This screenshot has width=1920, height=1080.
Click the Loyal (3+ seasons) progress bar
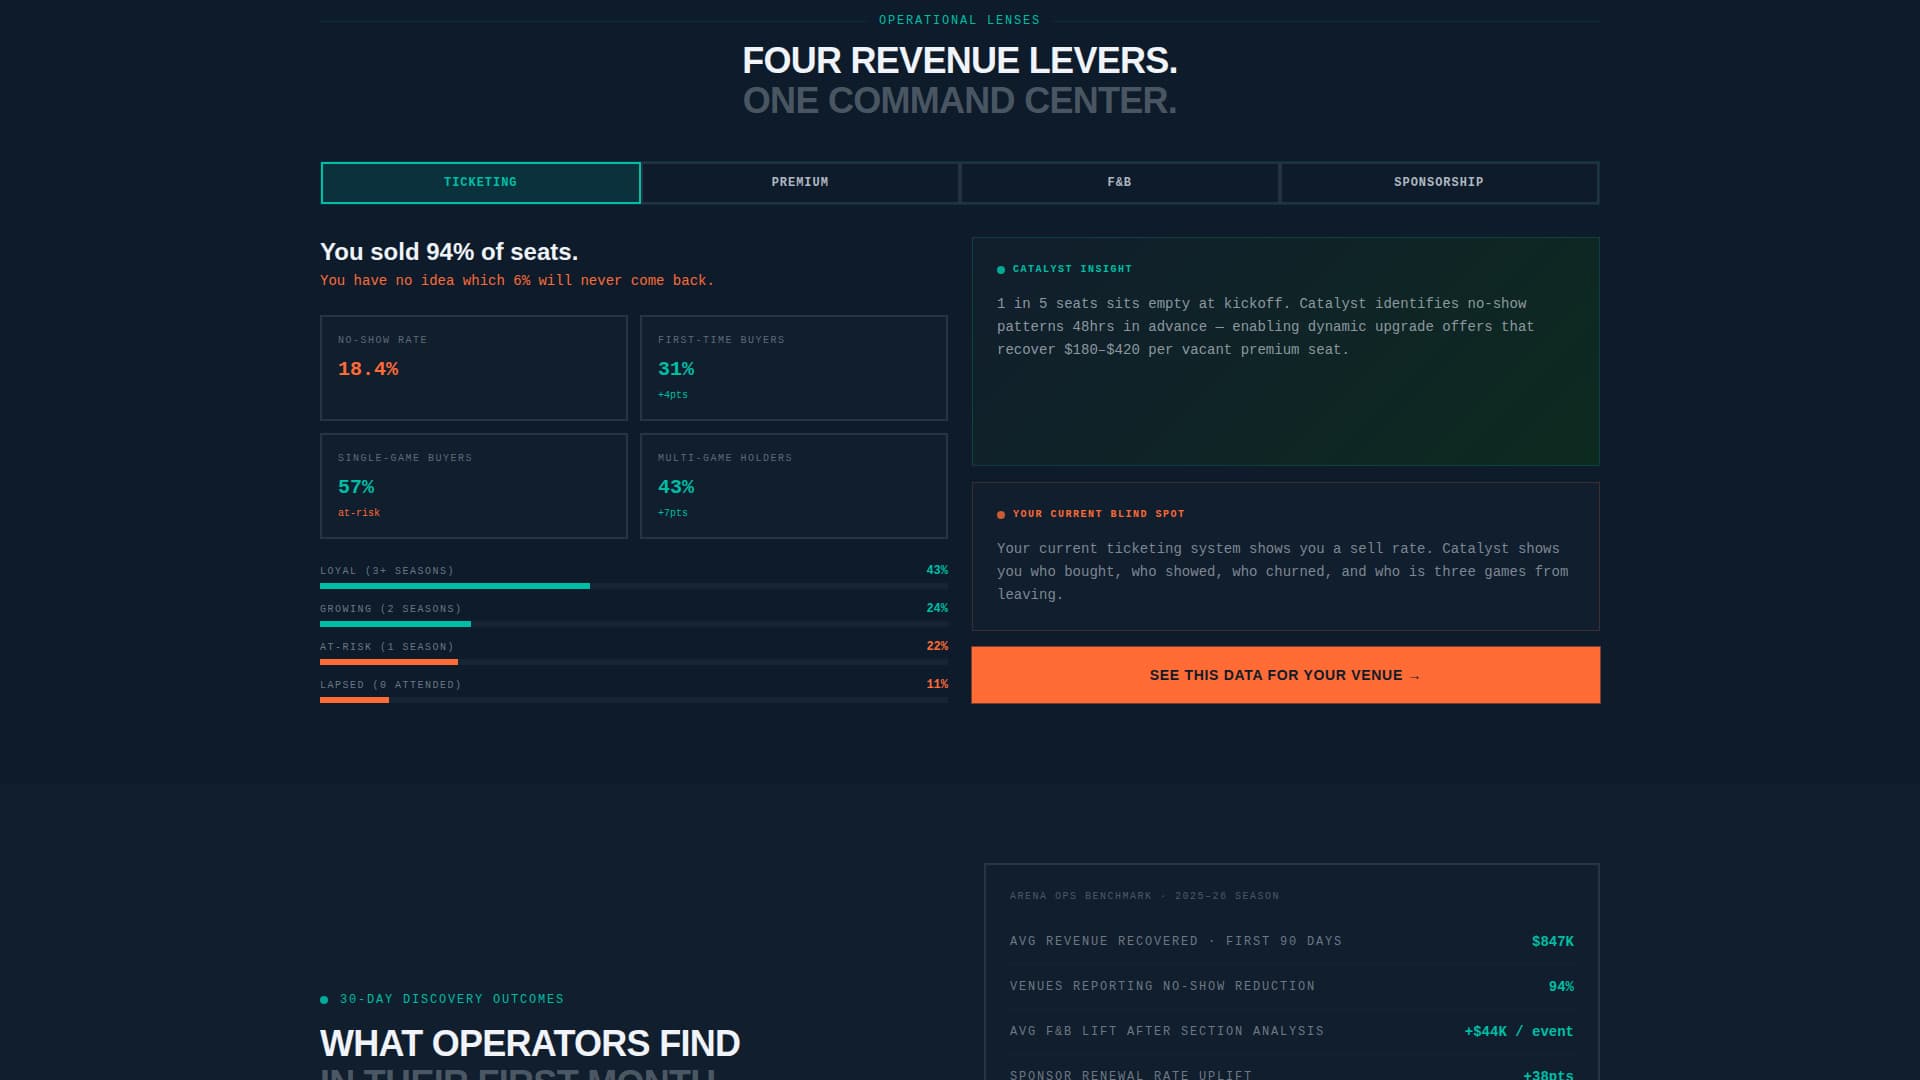click(634, 586)
